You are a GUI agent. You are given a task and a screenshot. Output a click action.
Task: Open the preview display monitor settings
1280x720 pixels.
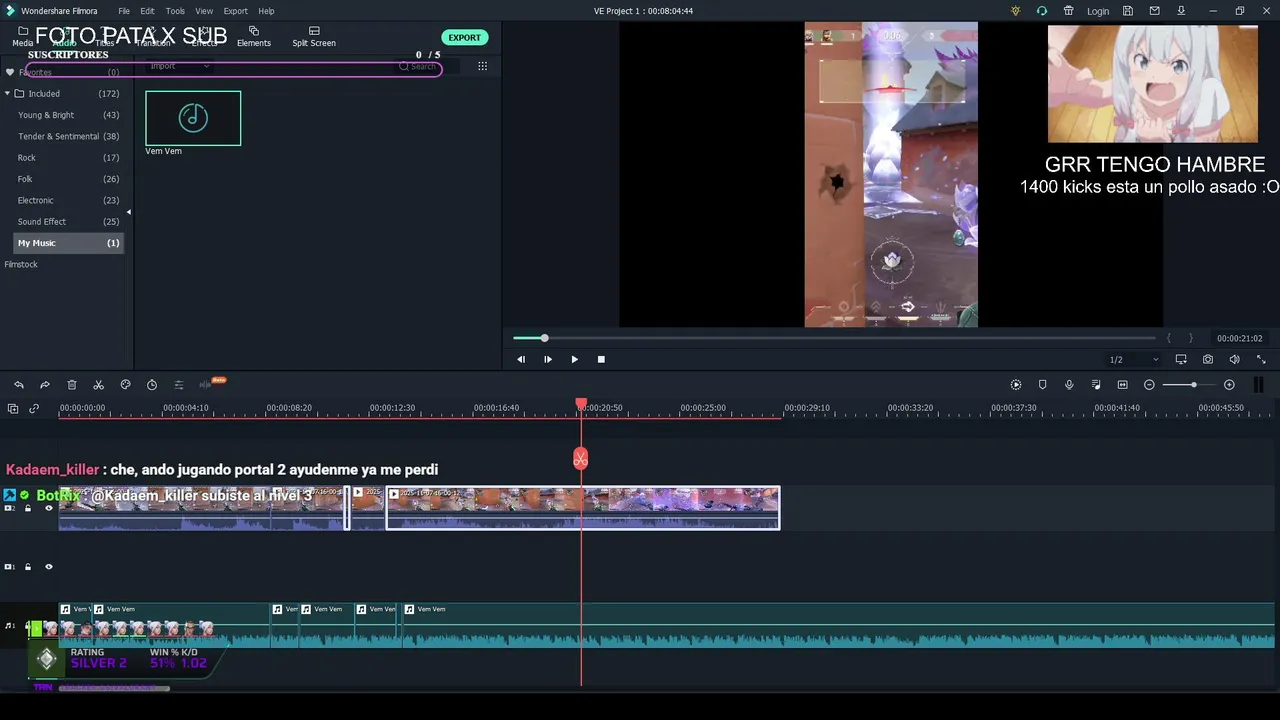[x=1181, y=359]
